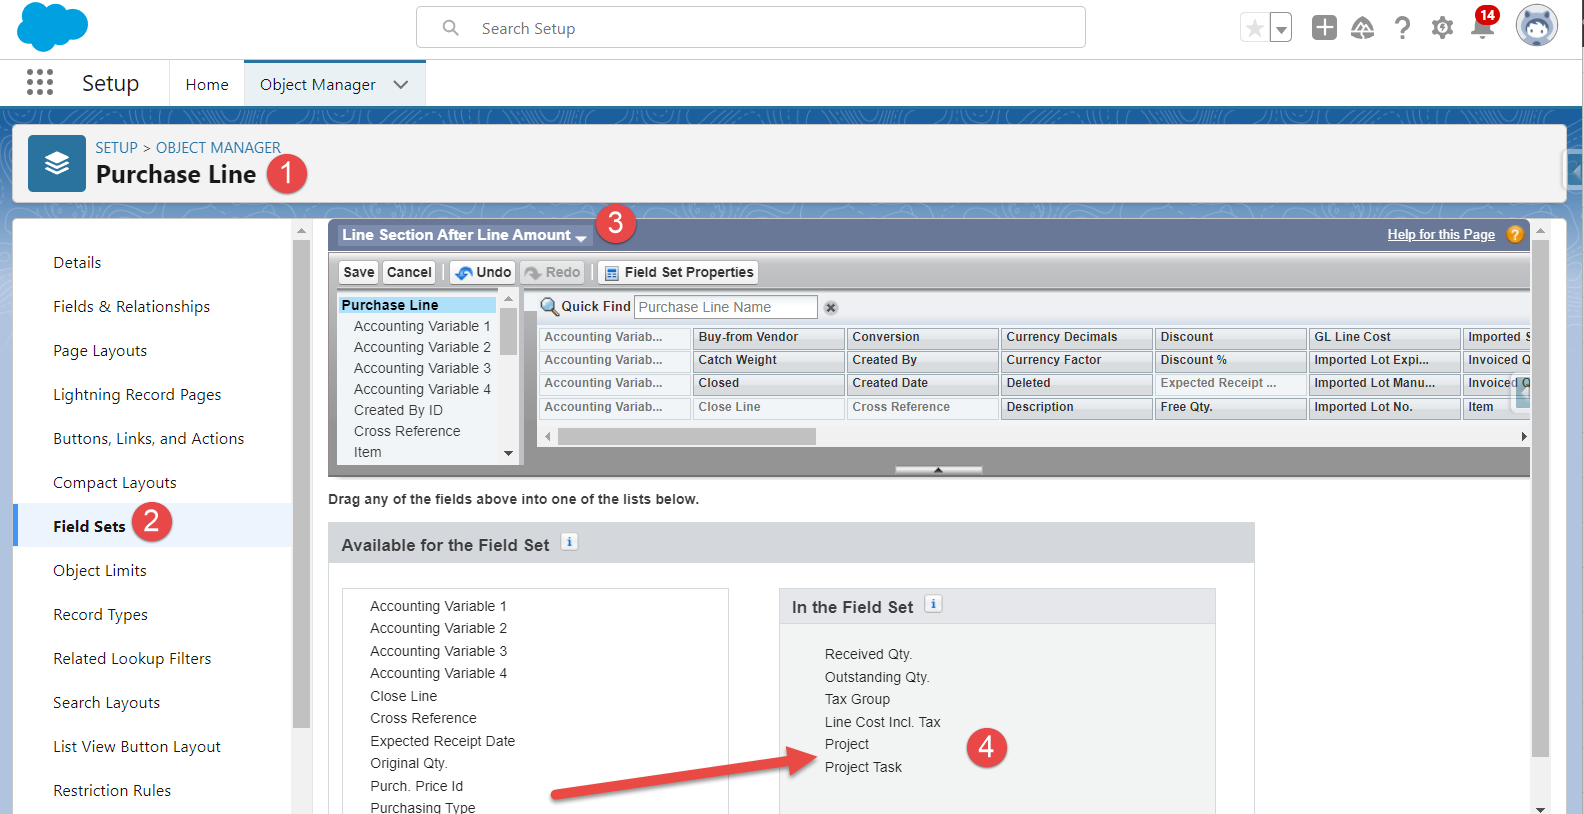
Task: Select the Buy-from Vendor palette field
Action: coord(768,338)
